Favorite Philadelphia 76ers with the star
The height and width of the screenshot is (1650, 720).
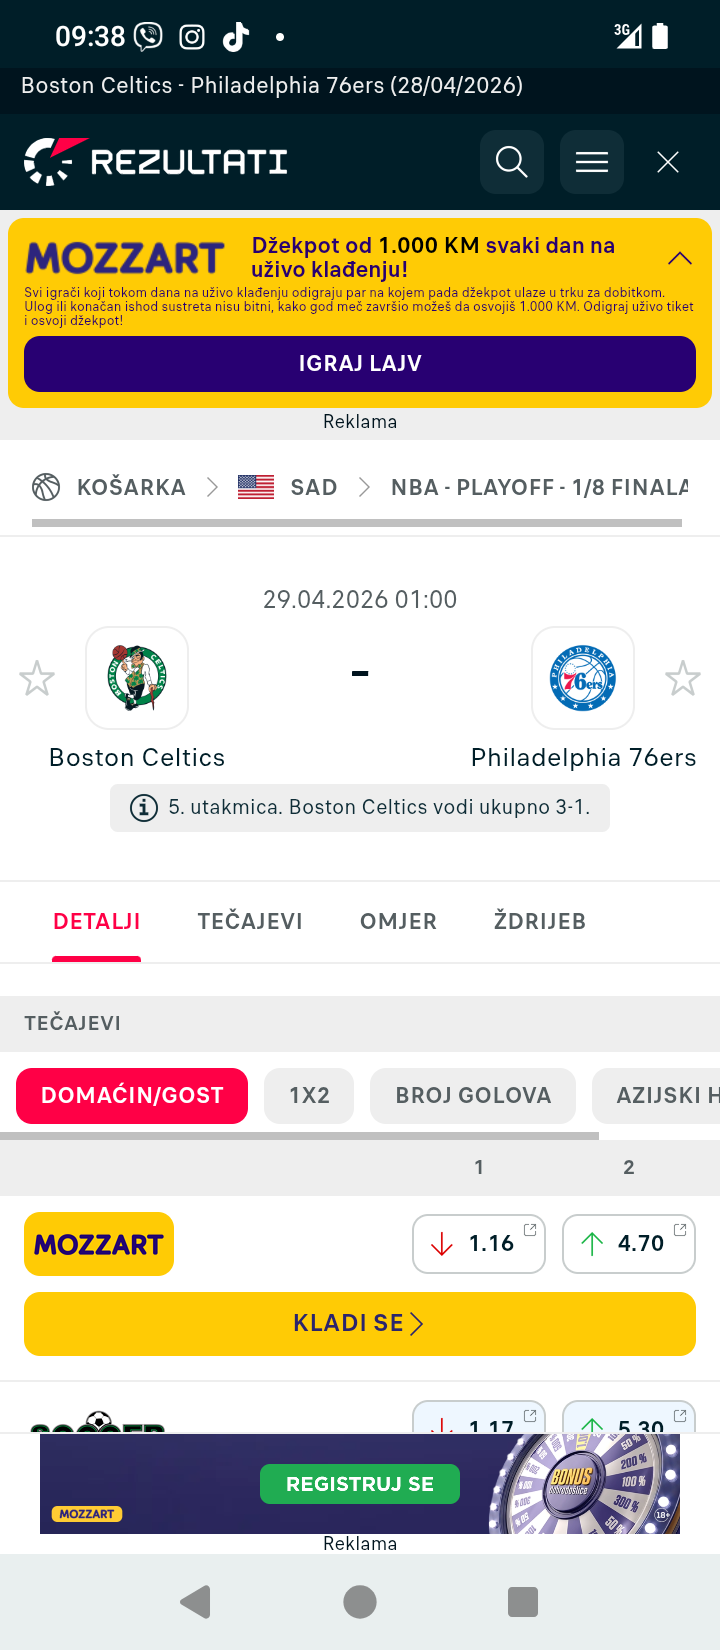tap(683, 679)
